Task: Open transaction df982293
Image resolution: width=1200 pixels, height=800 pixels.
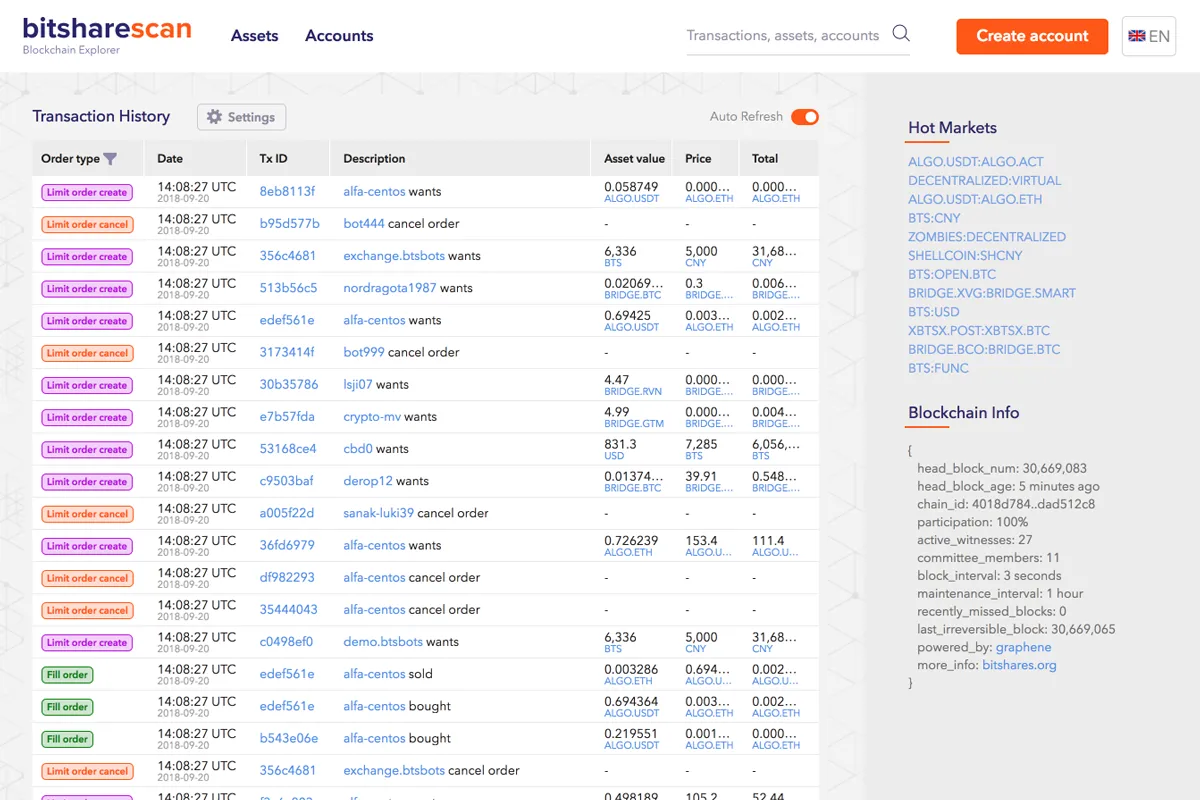Action: [287, 577]
